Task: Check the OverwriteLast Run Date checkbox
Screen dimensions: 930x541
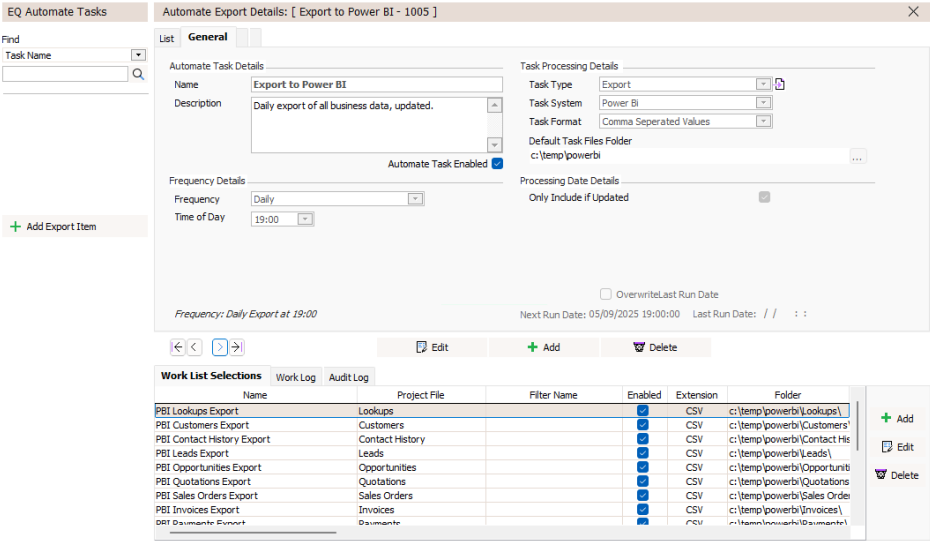Action: [x=606, y=294]
